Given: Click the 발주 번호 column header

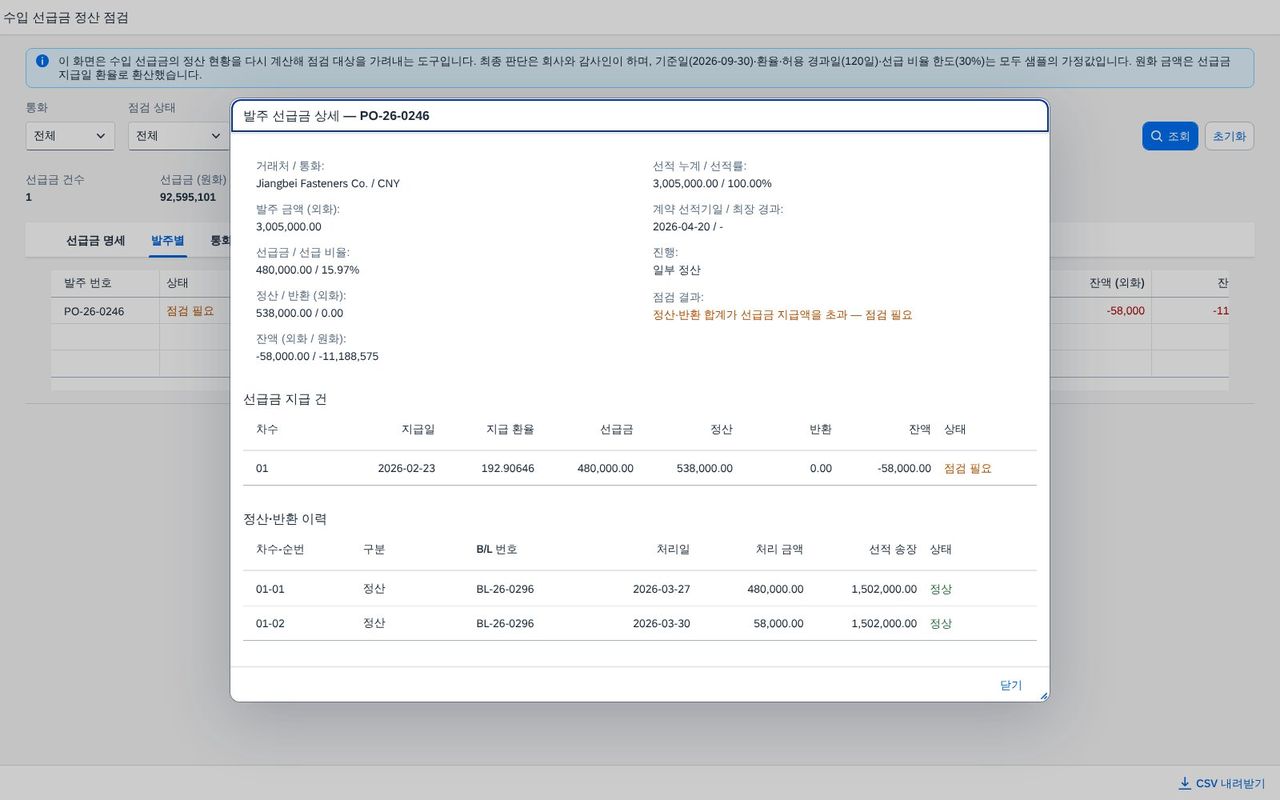Looking at the screenshot, I should click(89, 283).
